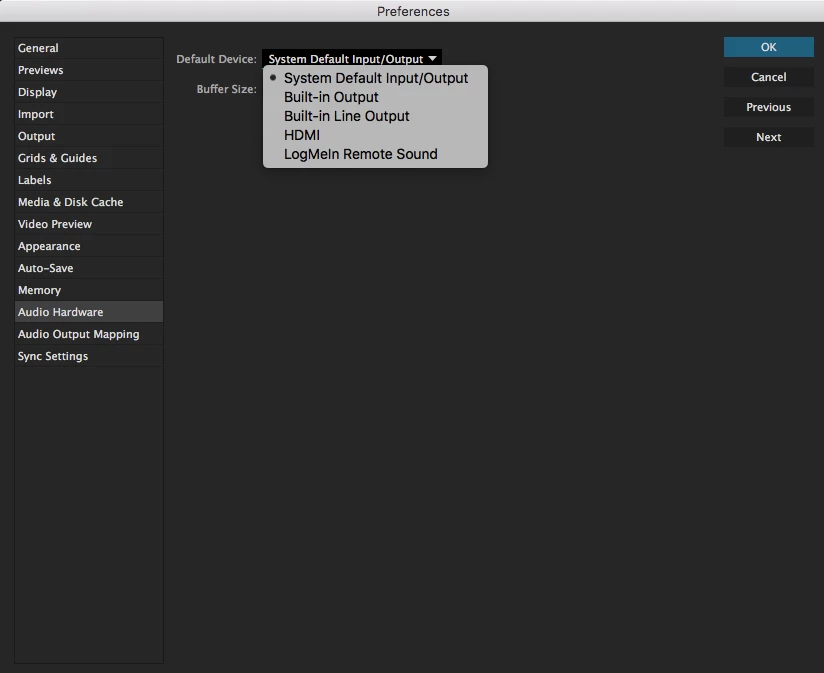Select LogMeIn Remote Sound device
Image resolution: width=824 pixels, height=673 pixels.
pyautogui.click(x=375, y=154)
